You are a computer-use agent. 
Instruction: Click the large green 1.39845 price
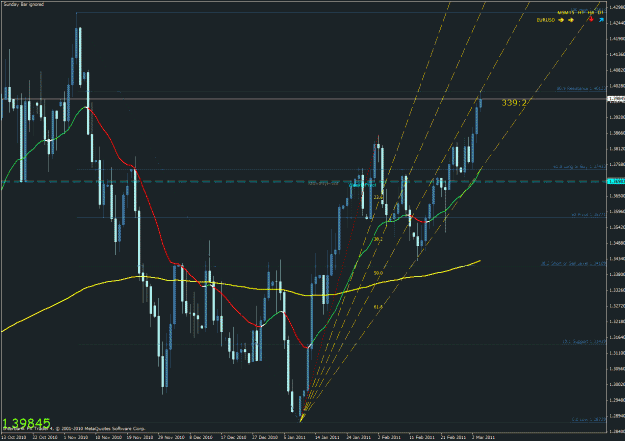click(26, 423)
